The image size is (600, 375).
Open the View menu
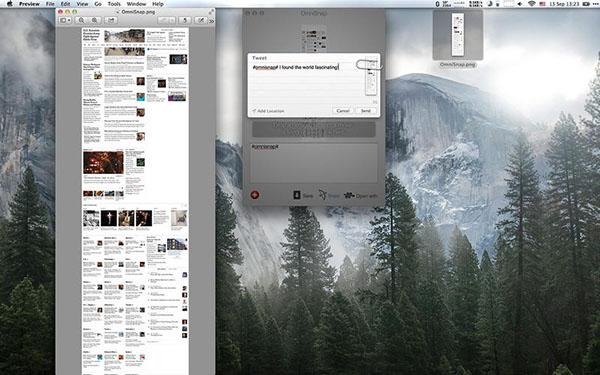pos(82,4)
